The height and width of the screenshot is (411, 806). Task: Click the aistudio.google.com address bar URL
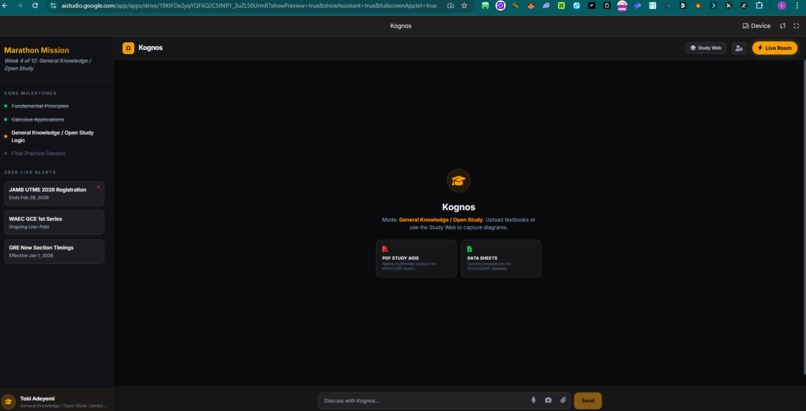tap(249, 6)
